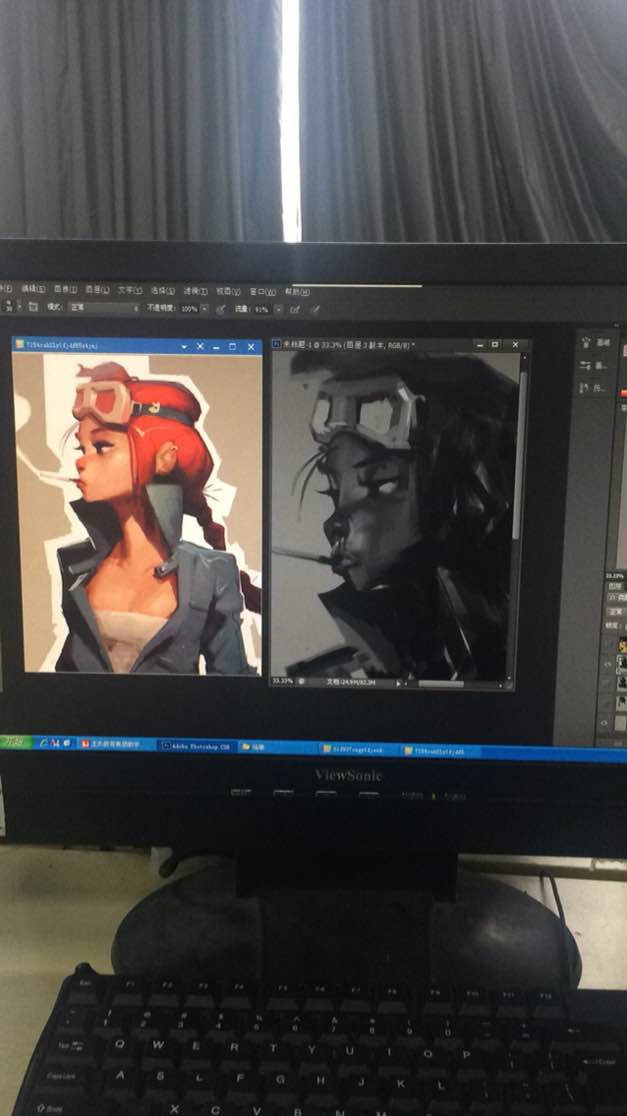Click the 锁定 lock options in Layers panel
627x1116 pixels.
[x=614, y=626]
